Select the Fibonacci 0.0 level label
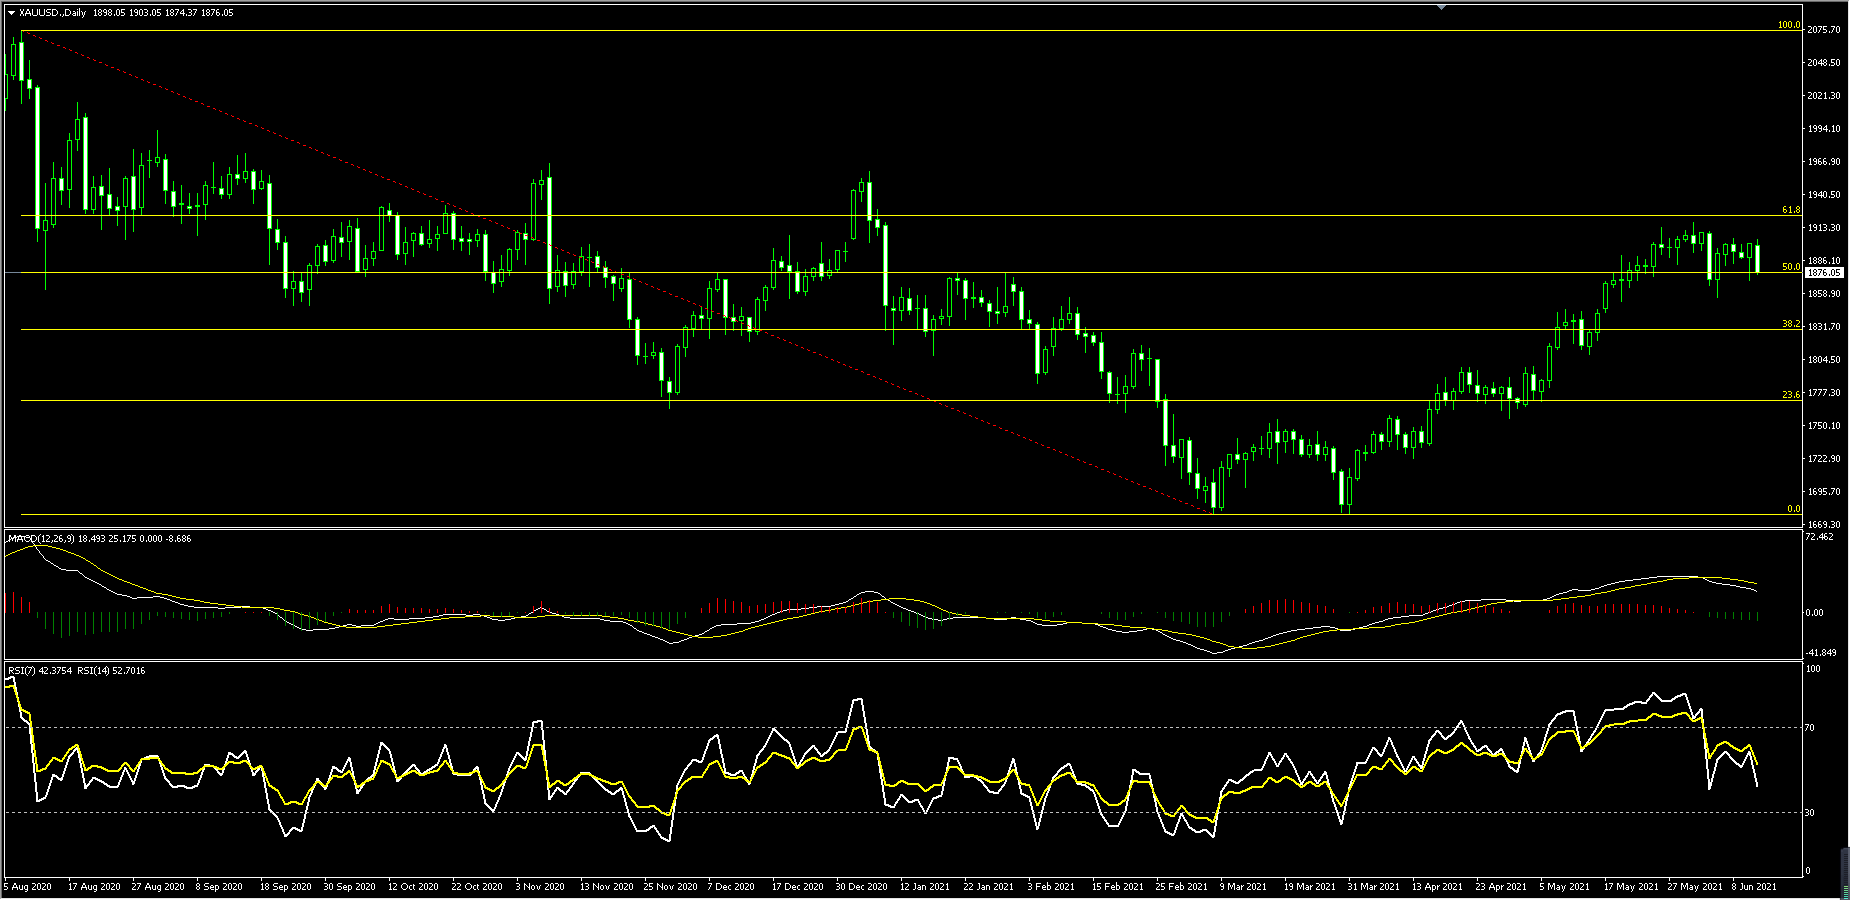The image size is (1850, 900). (x=1794, y=509)
